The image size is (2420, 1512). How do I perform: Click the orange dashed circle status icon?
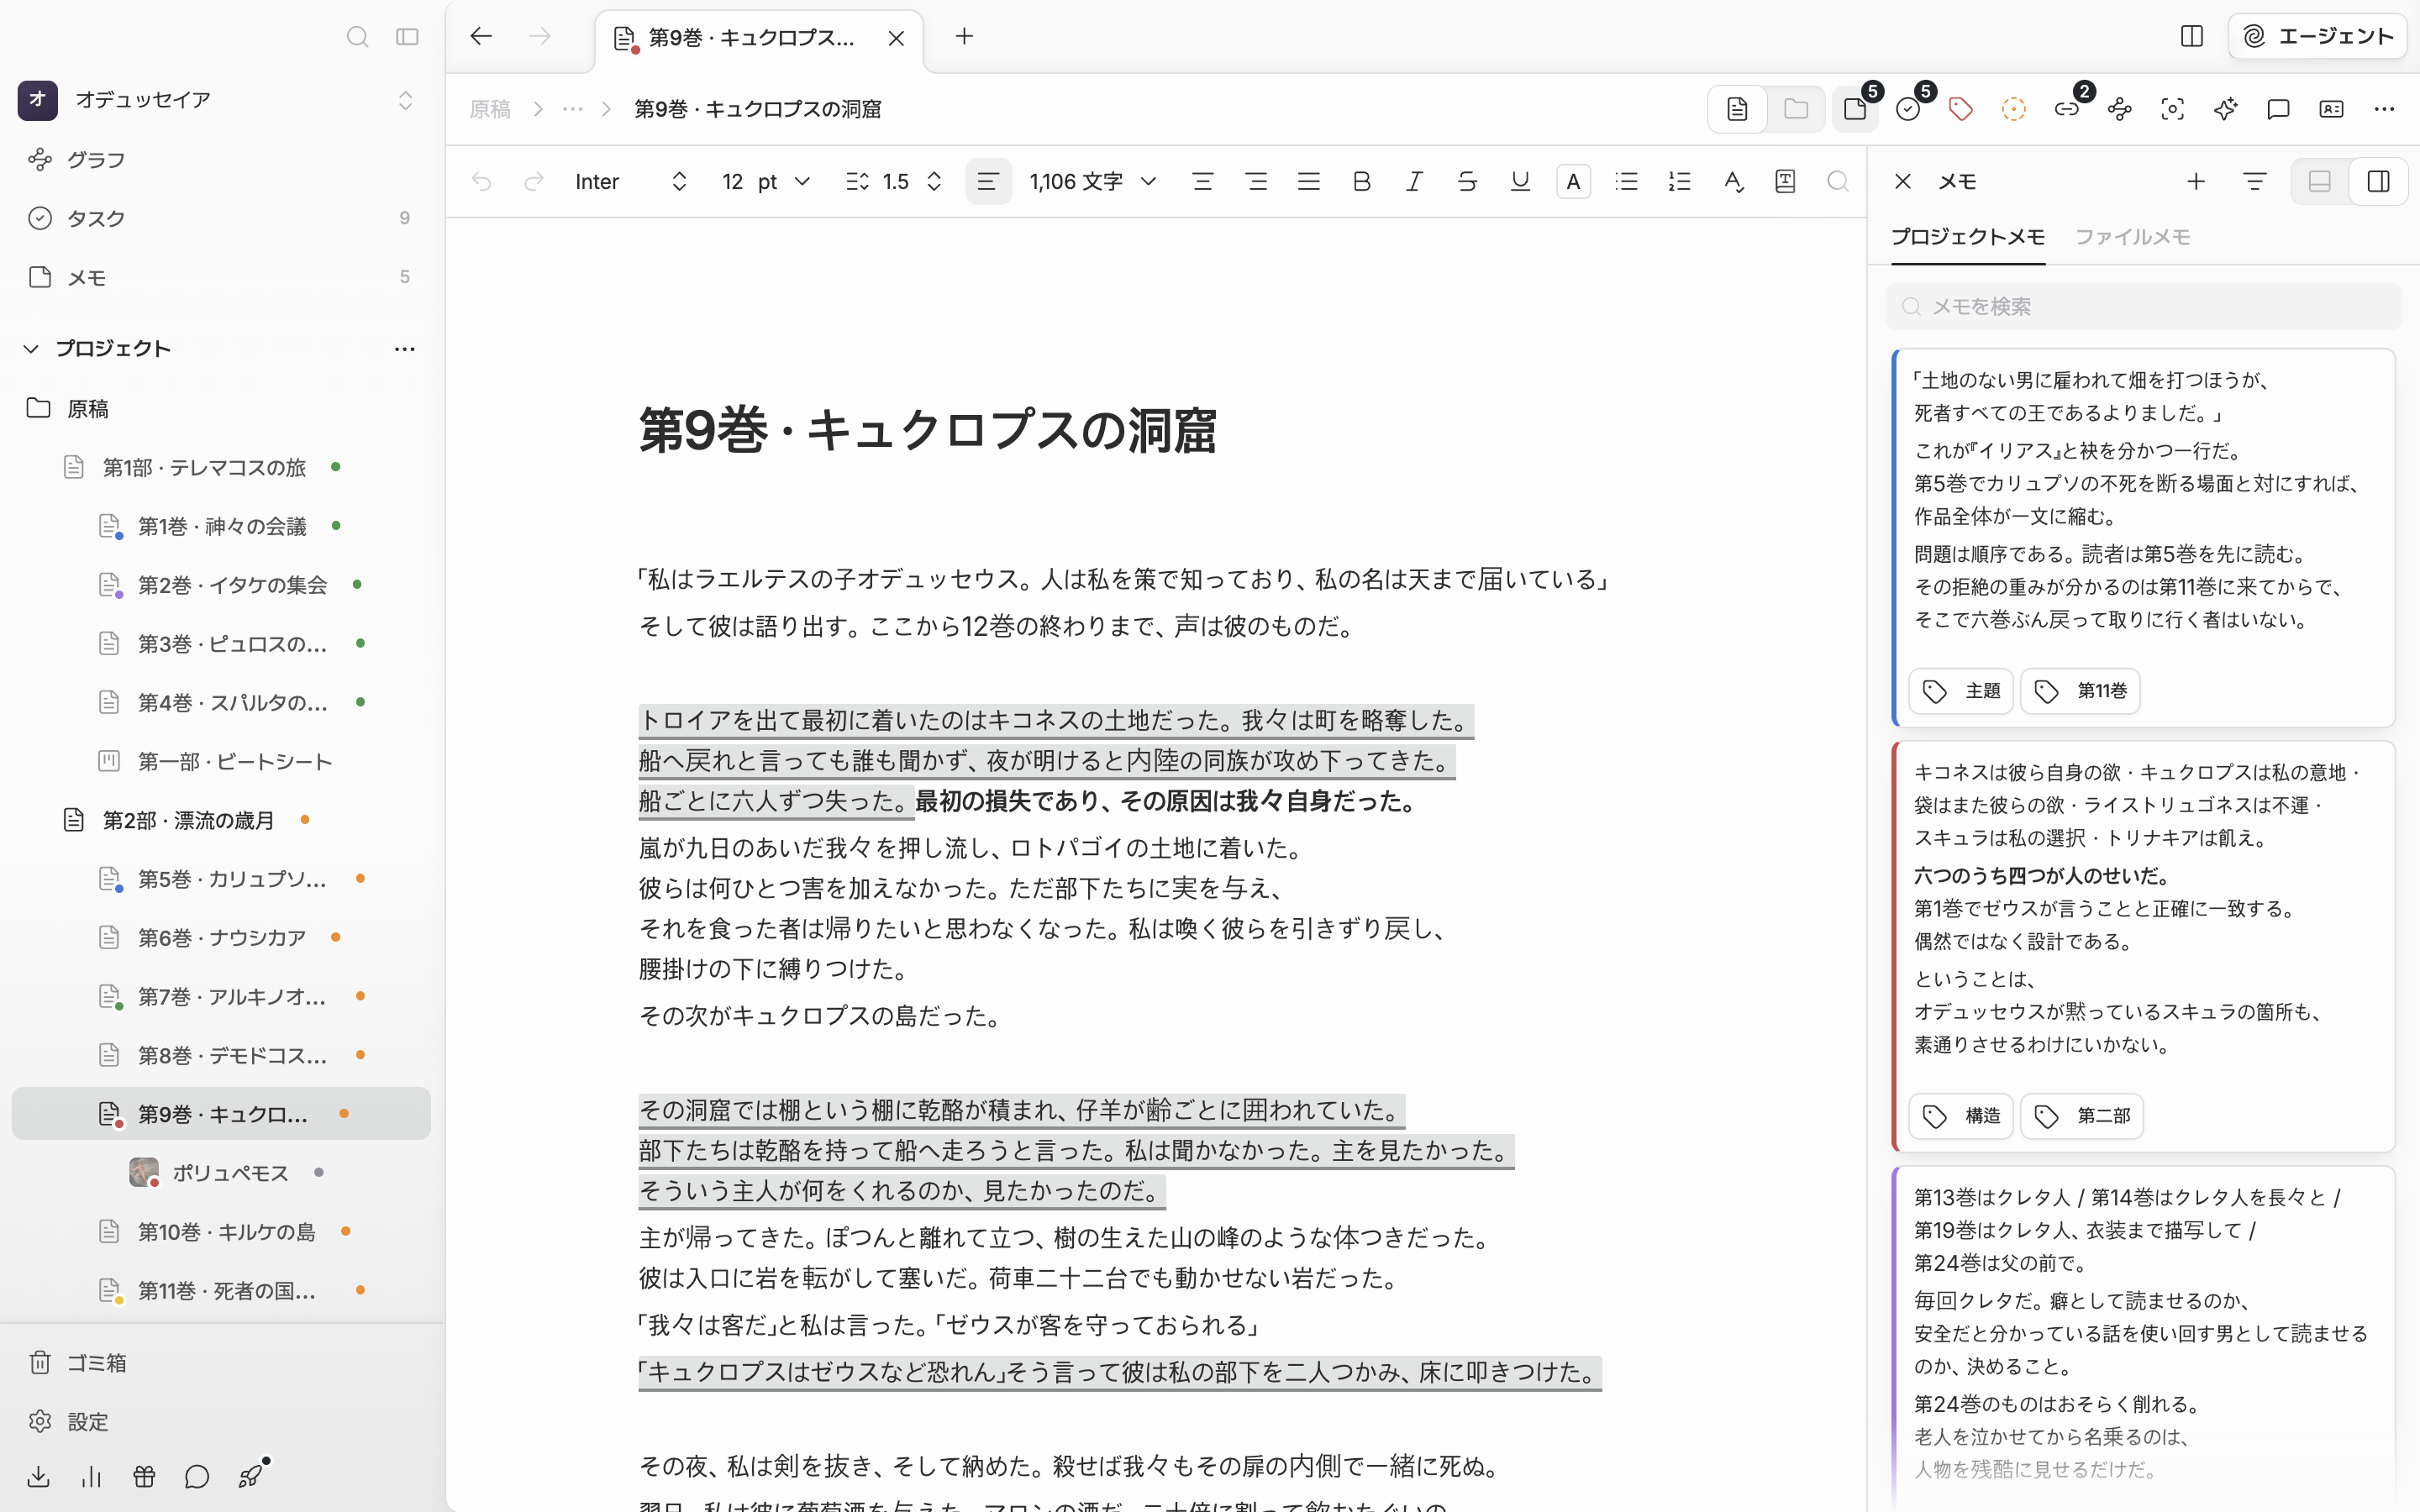(2013, 109)
